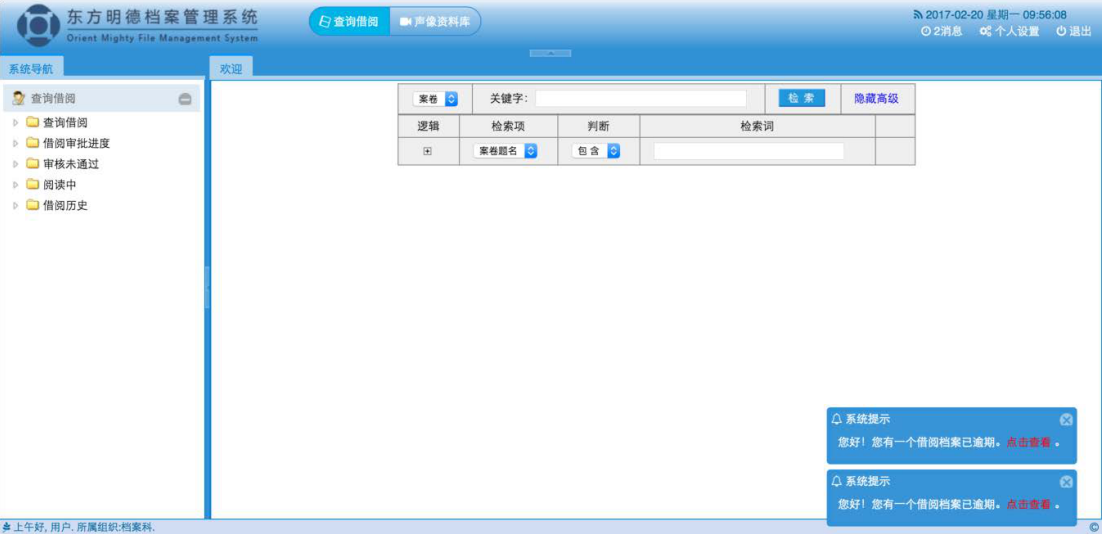This screenshot has height=534, width=1104.
Task: Collapse the top header banner toggle
Action: 550,53
